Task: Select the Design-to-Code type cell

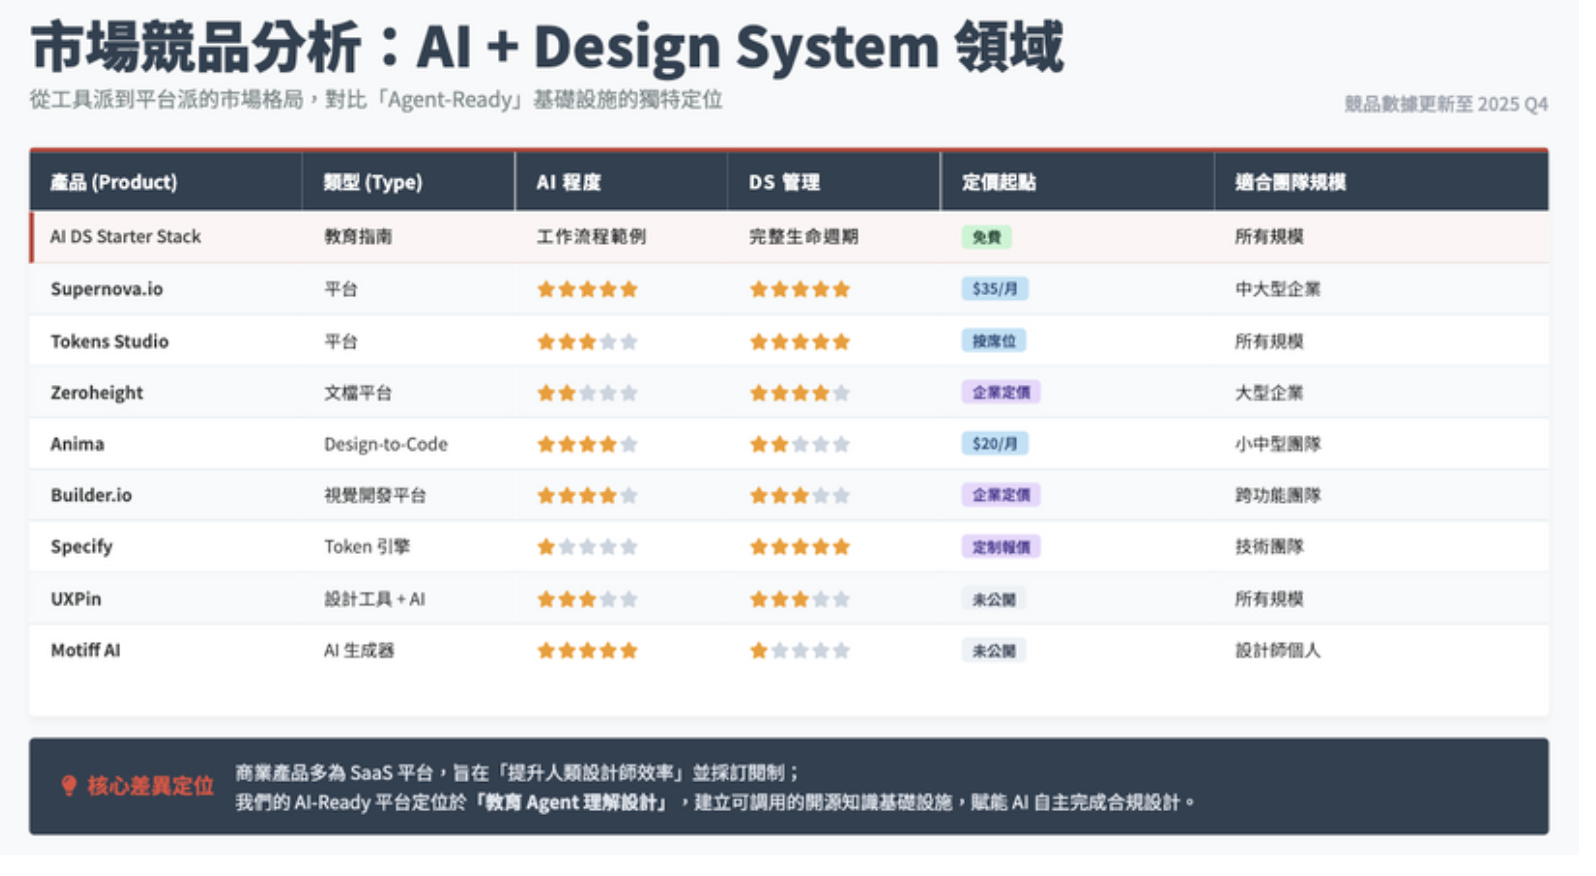Action: (386, 444)
